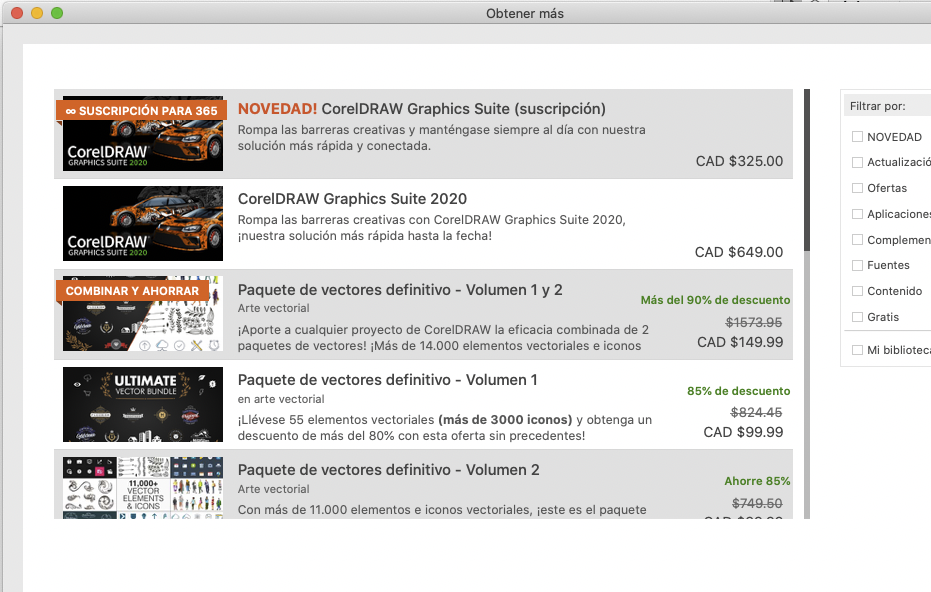
Task: Select 'Paquete de vectores definitivo - Volumen 2' title
Action: tap(388, 470)
